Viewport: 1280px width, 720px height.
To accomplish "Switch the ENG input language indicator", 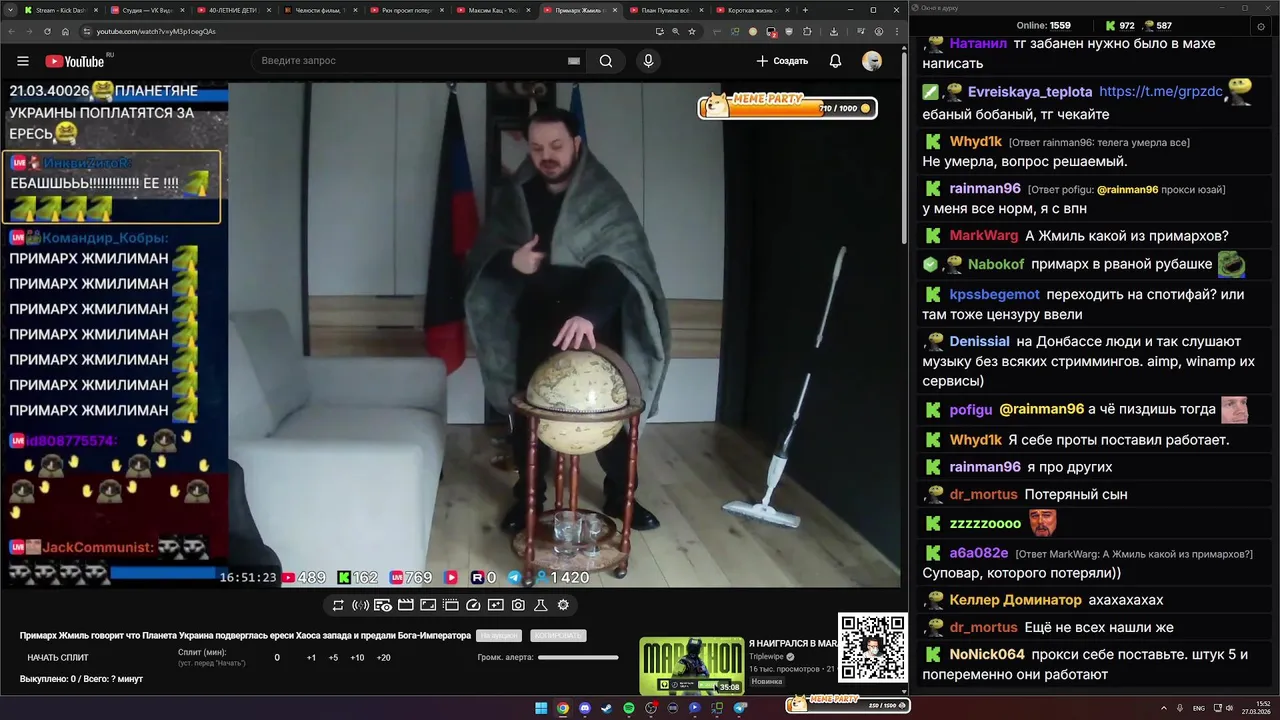I will (1199, 708).
